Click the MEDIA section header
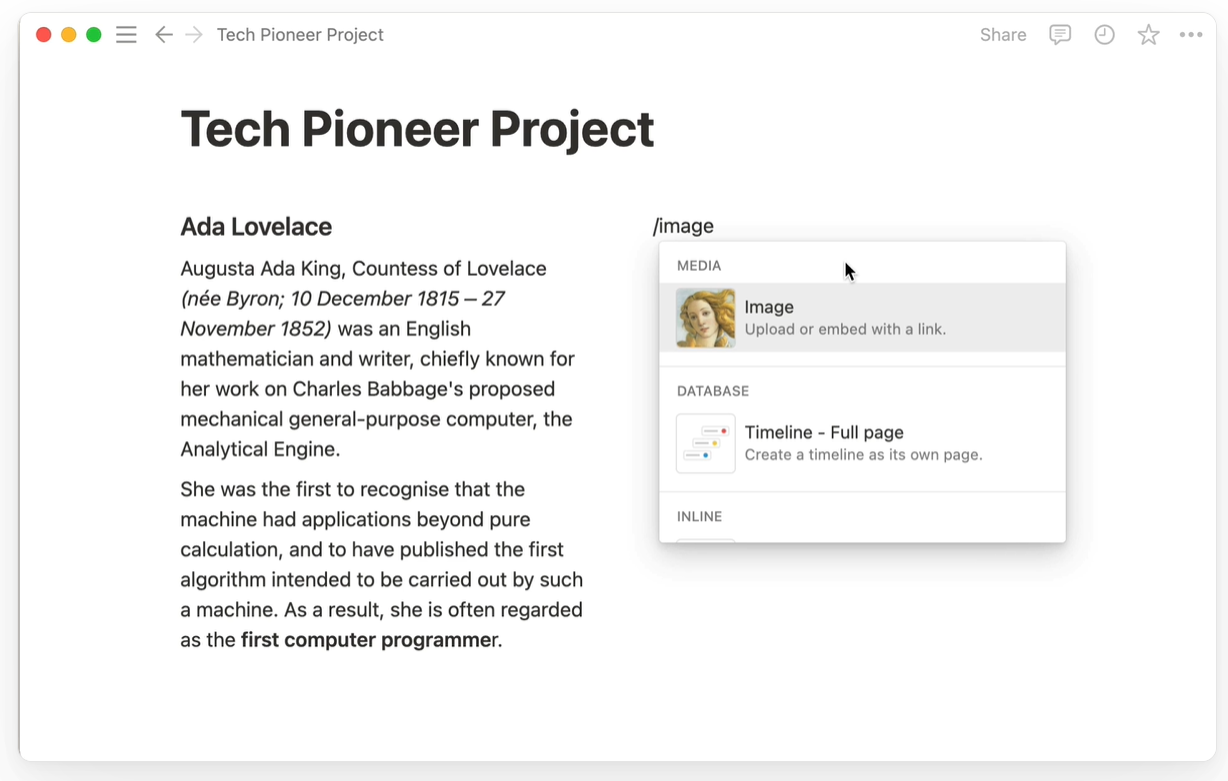The height and width of the screenshot is (781, 1228). point(699,266)
